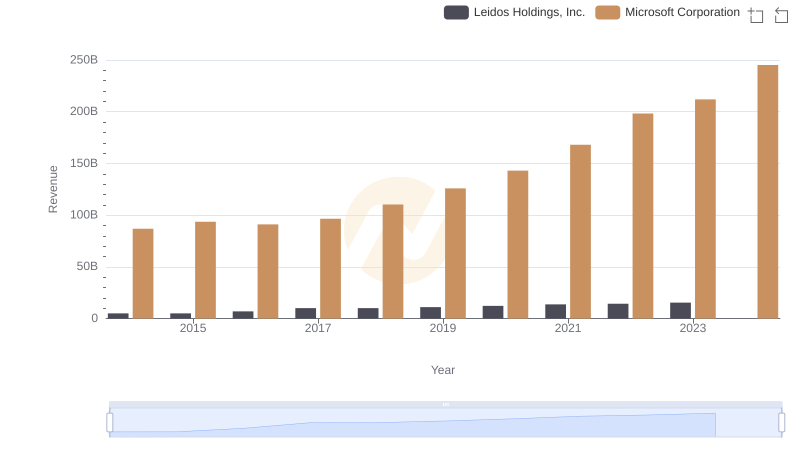Click the Leidos bar for 2019
The height and width of the screenshot is (461, 800).
point(430,313)
